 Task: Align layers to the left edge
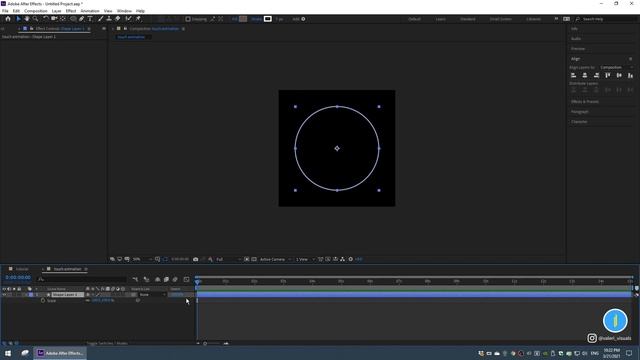pyautogui.click(x=573, y=75)
